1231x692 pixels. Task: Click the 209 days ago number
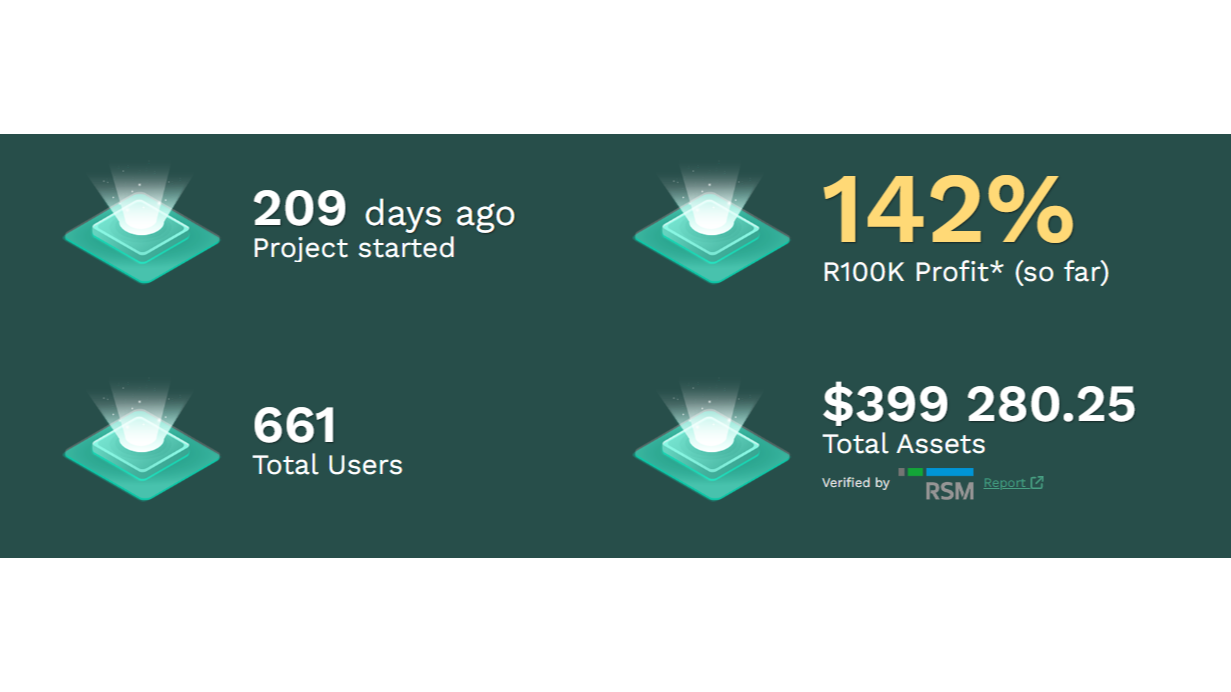[299, 210]
